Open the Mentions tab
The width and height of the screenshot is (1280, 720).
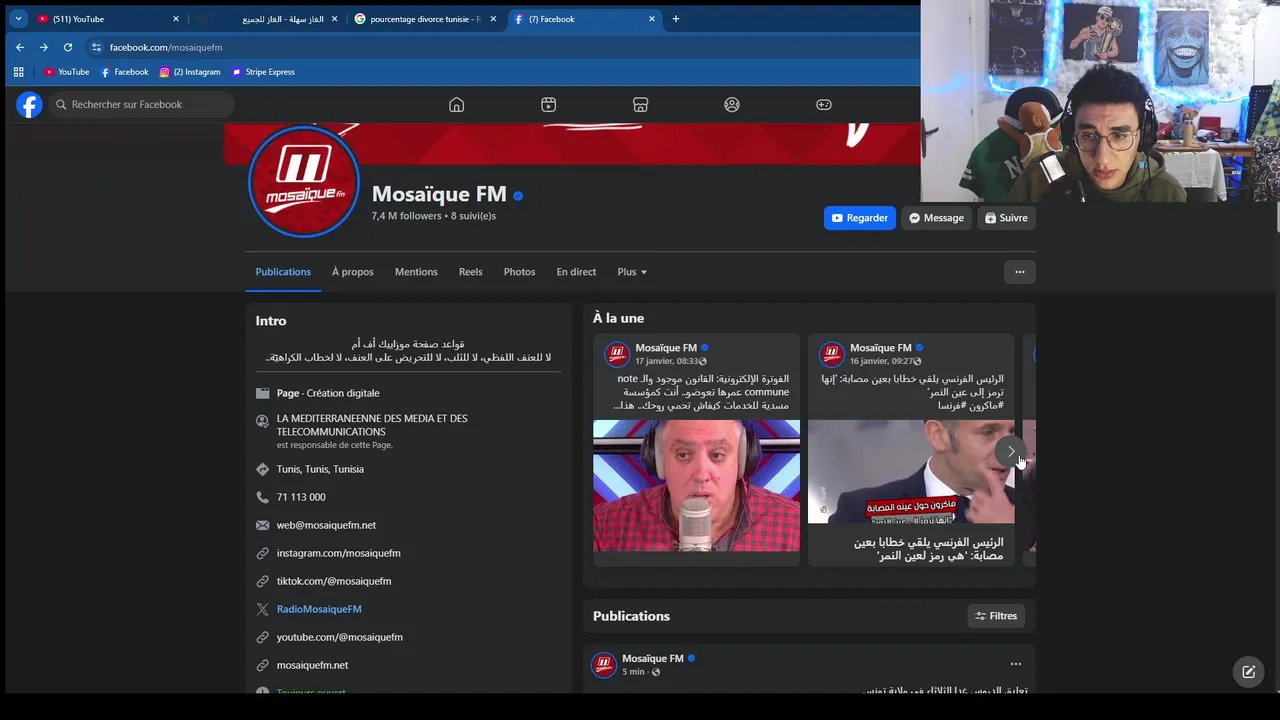[x=416, y=272]
